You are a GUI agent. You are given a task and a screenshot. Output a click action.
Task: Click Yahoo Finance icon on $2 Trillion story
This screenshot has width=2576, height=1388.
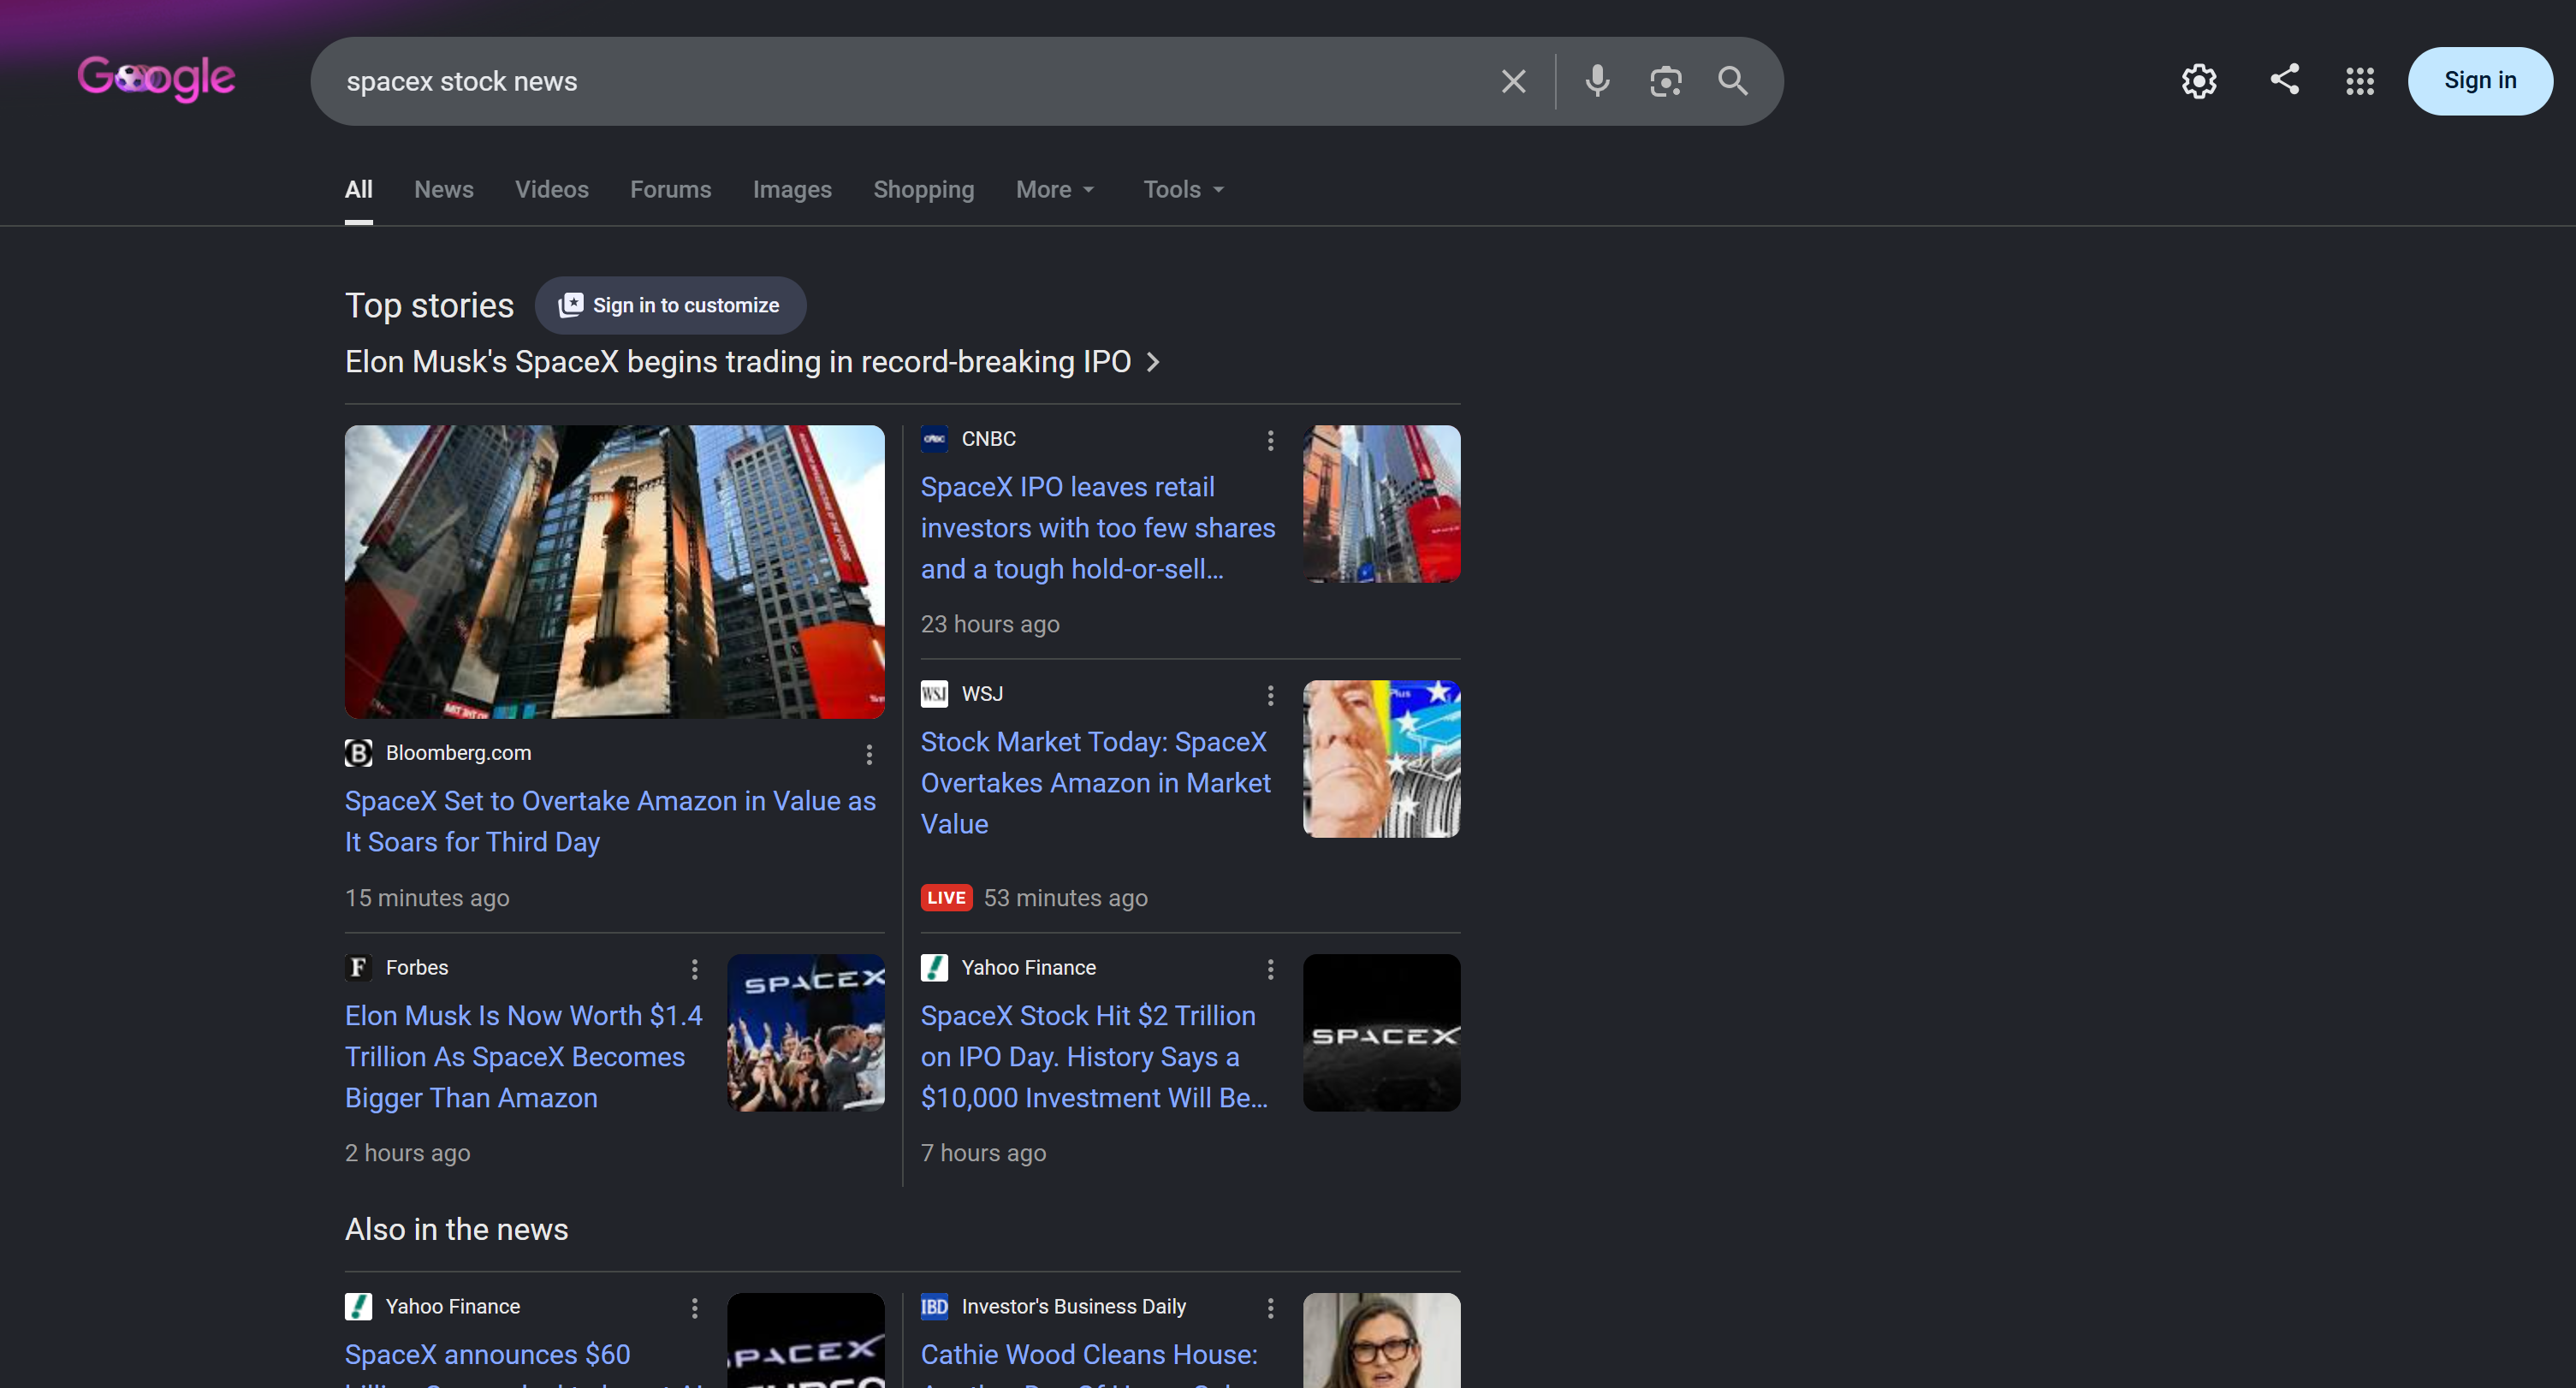(x=934, y=968)
